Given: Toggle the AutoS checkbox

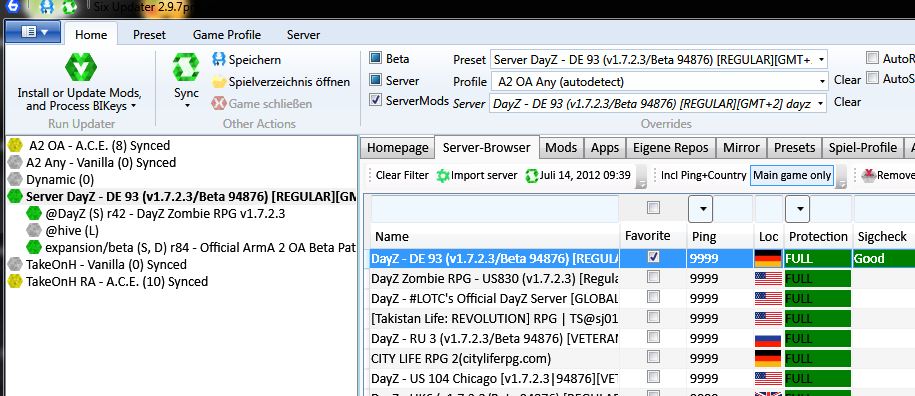Looking at the screenshot, I should [x=872, y=78].
